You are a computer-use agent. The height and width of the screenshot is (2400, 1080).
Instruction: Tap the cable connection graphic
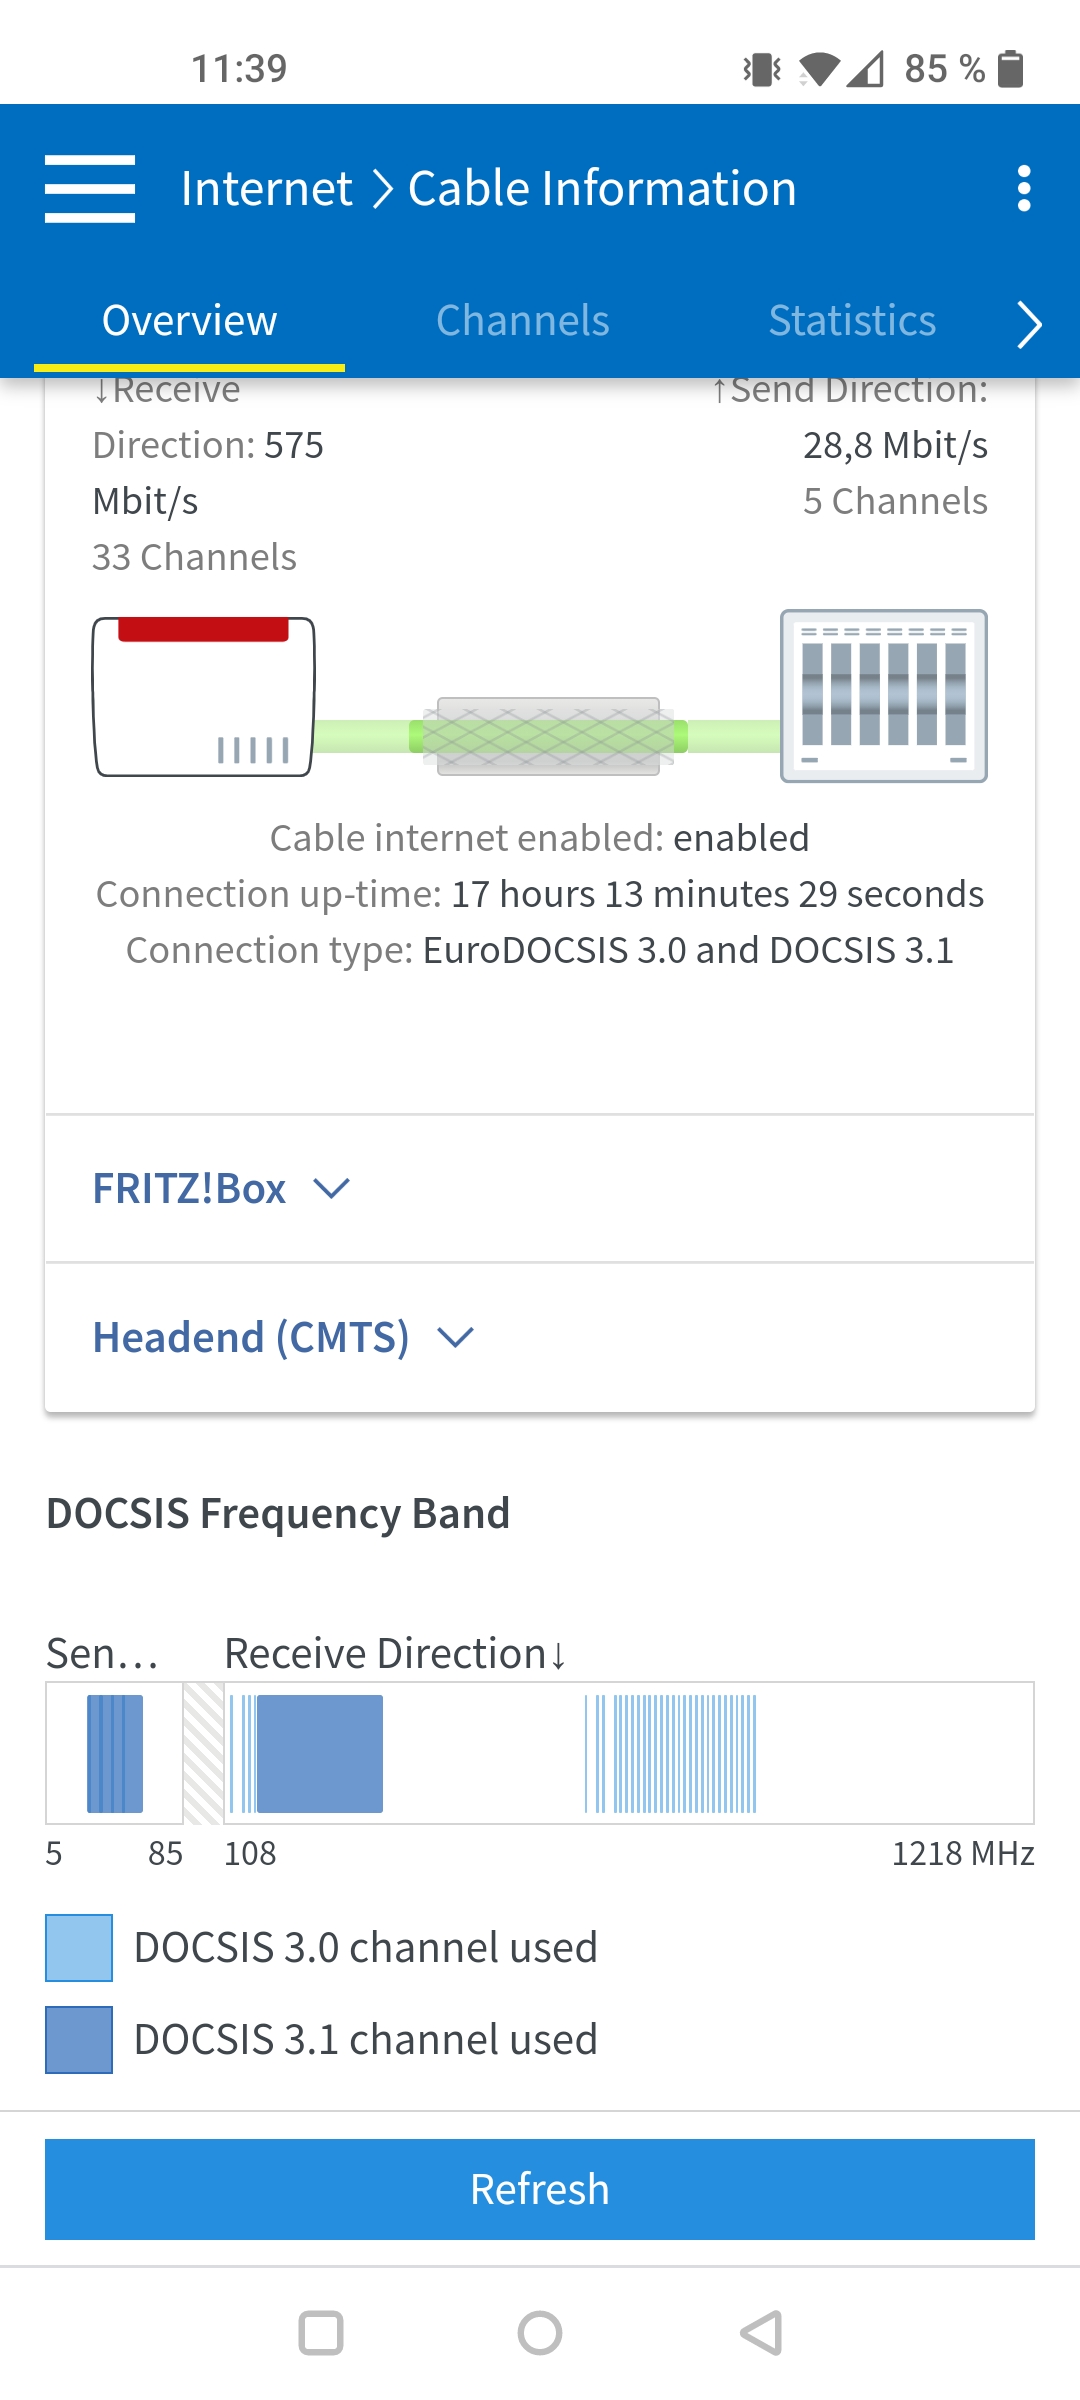tap(548, 737)
